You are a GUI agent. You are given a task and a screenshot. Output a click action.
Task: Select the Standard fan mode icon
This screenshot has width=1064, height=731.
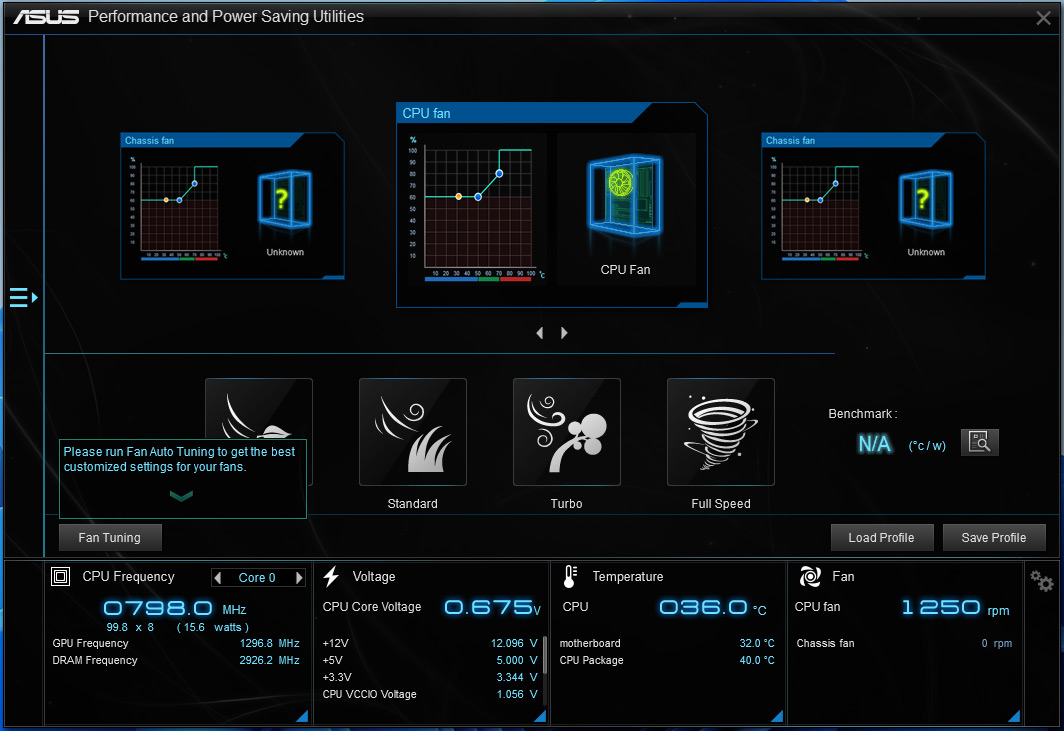413,432
